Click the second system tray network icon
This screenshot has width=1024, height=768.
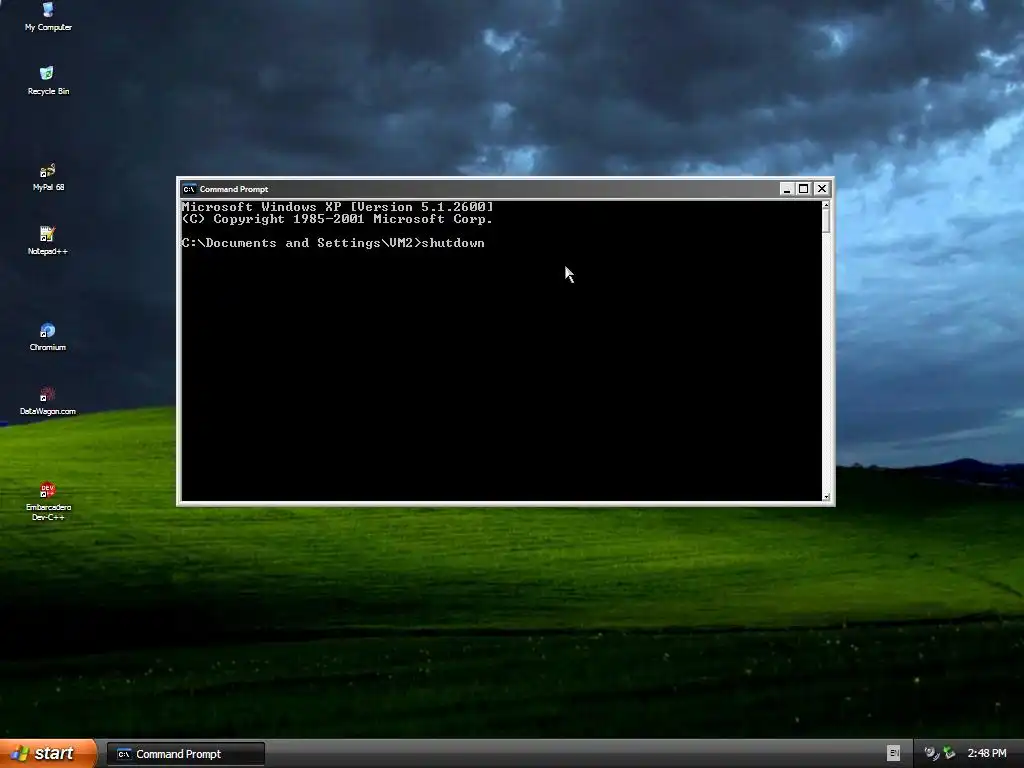pos(949,753)
